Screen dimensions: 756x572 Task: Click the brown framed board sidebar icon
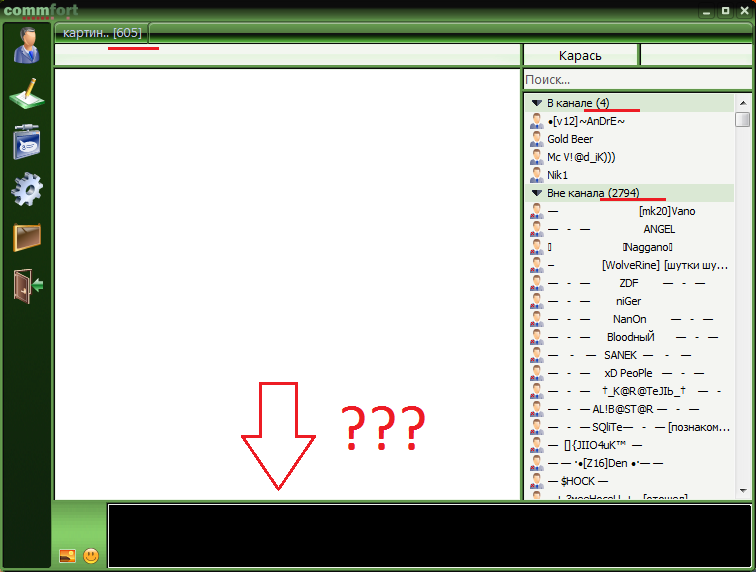coord(26,237)
